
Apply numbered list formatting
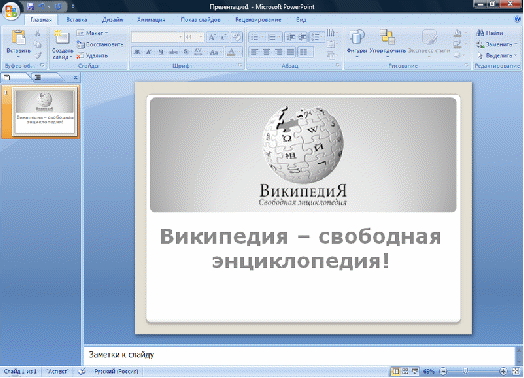coord(274,37)
